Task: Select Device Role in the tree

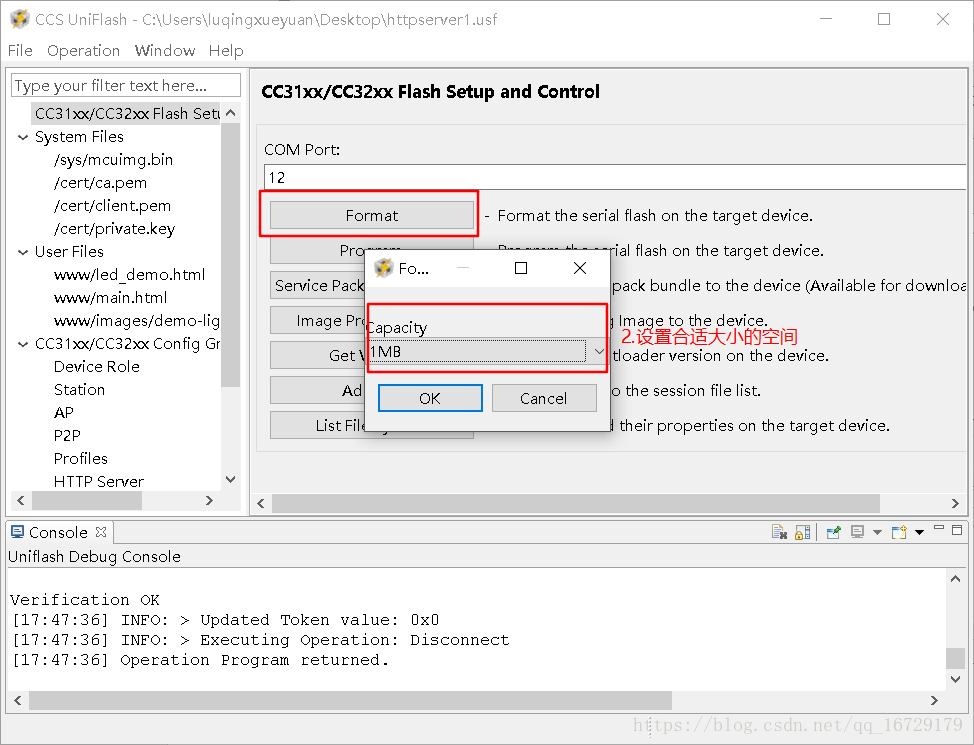Action: pyautogui.click(x=96, y=367)
